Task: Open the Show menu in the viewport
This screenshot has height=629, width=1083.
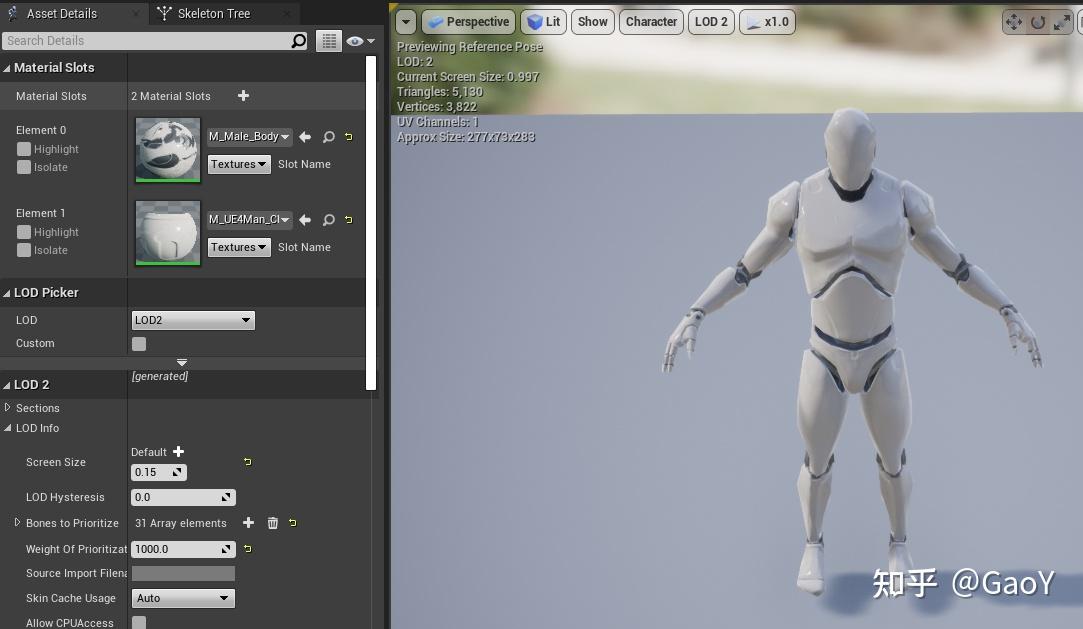Action: pos(592,21)
